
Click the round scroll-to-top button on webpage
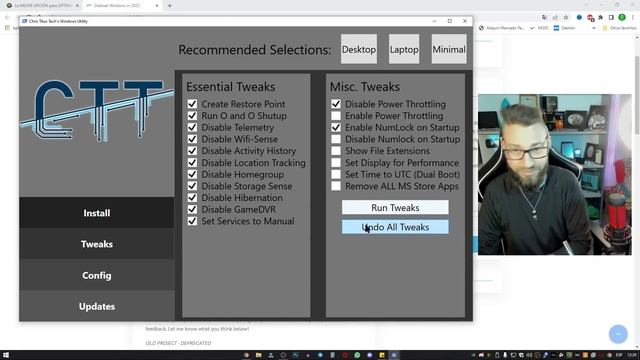point(618,334)
